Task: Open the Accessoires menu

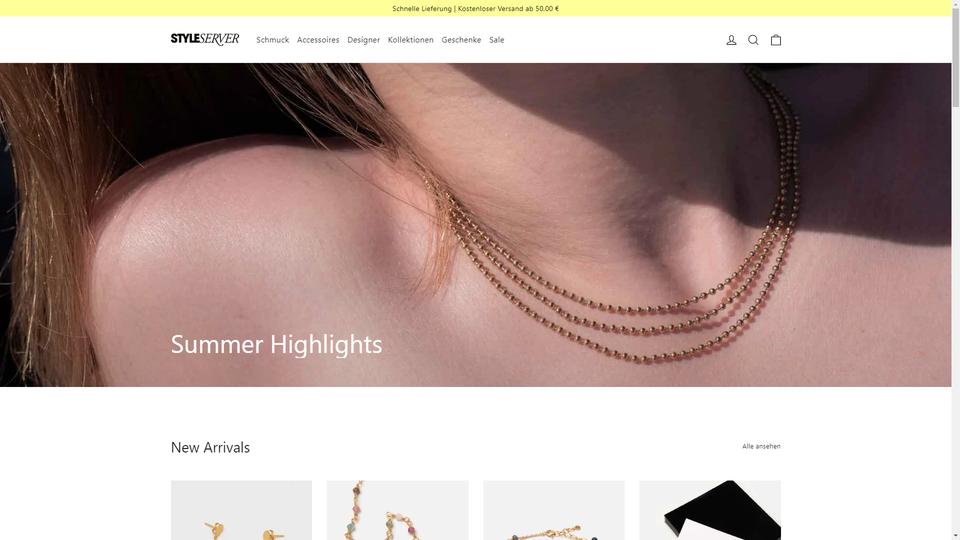Action: 318,40
